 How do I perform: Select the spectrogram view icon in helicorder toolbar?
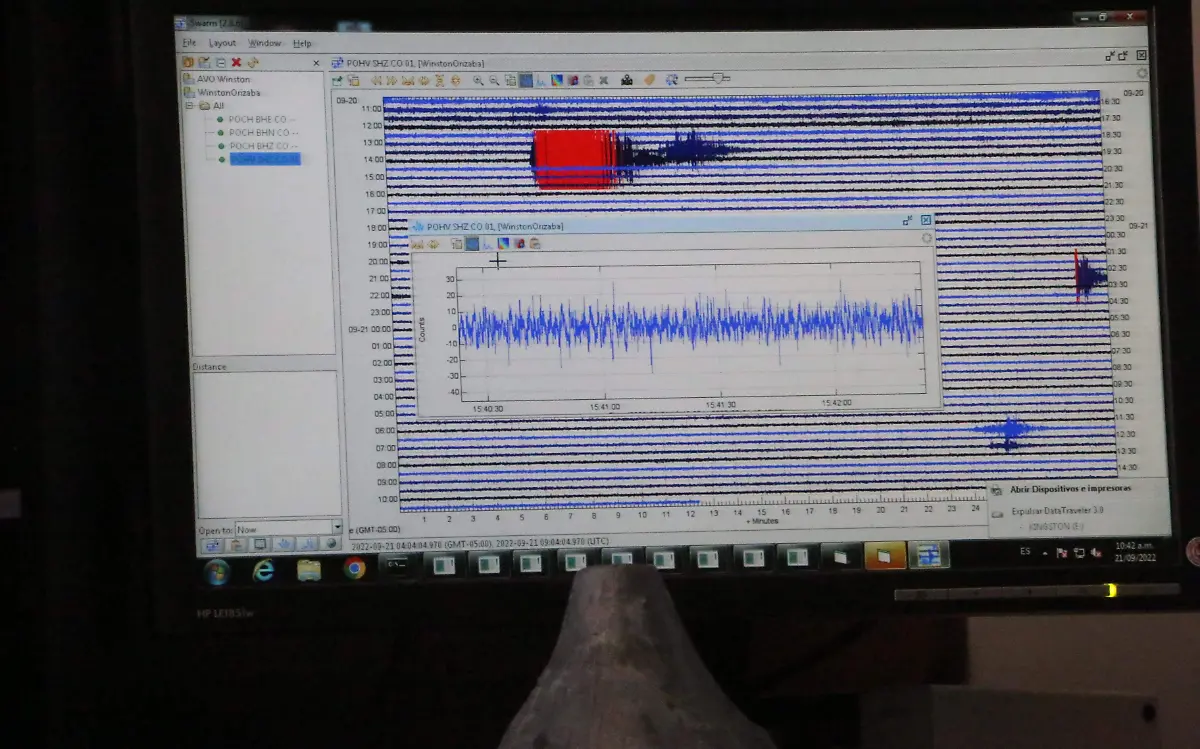(x=558, y=80)
